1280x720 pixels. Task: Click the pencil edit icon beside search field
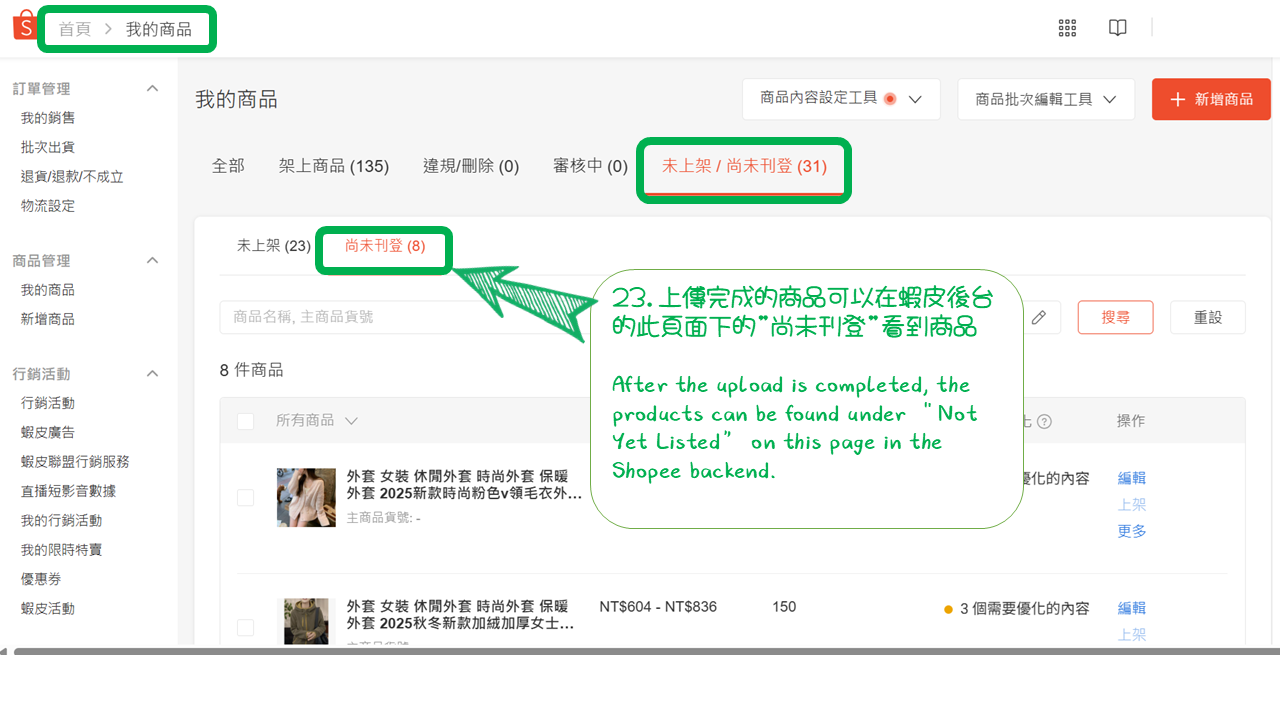click(x=1039, y=317)
